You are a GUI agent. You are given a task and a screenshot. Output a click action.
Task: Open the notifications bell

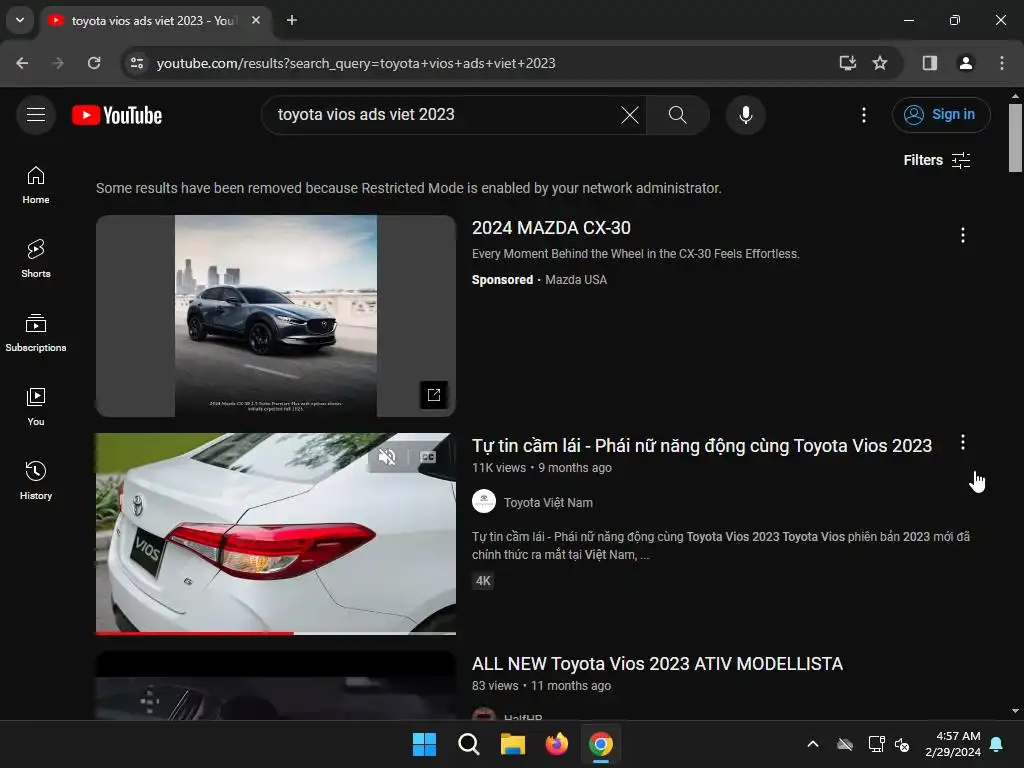(x=997, y=744)
